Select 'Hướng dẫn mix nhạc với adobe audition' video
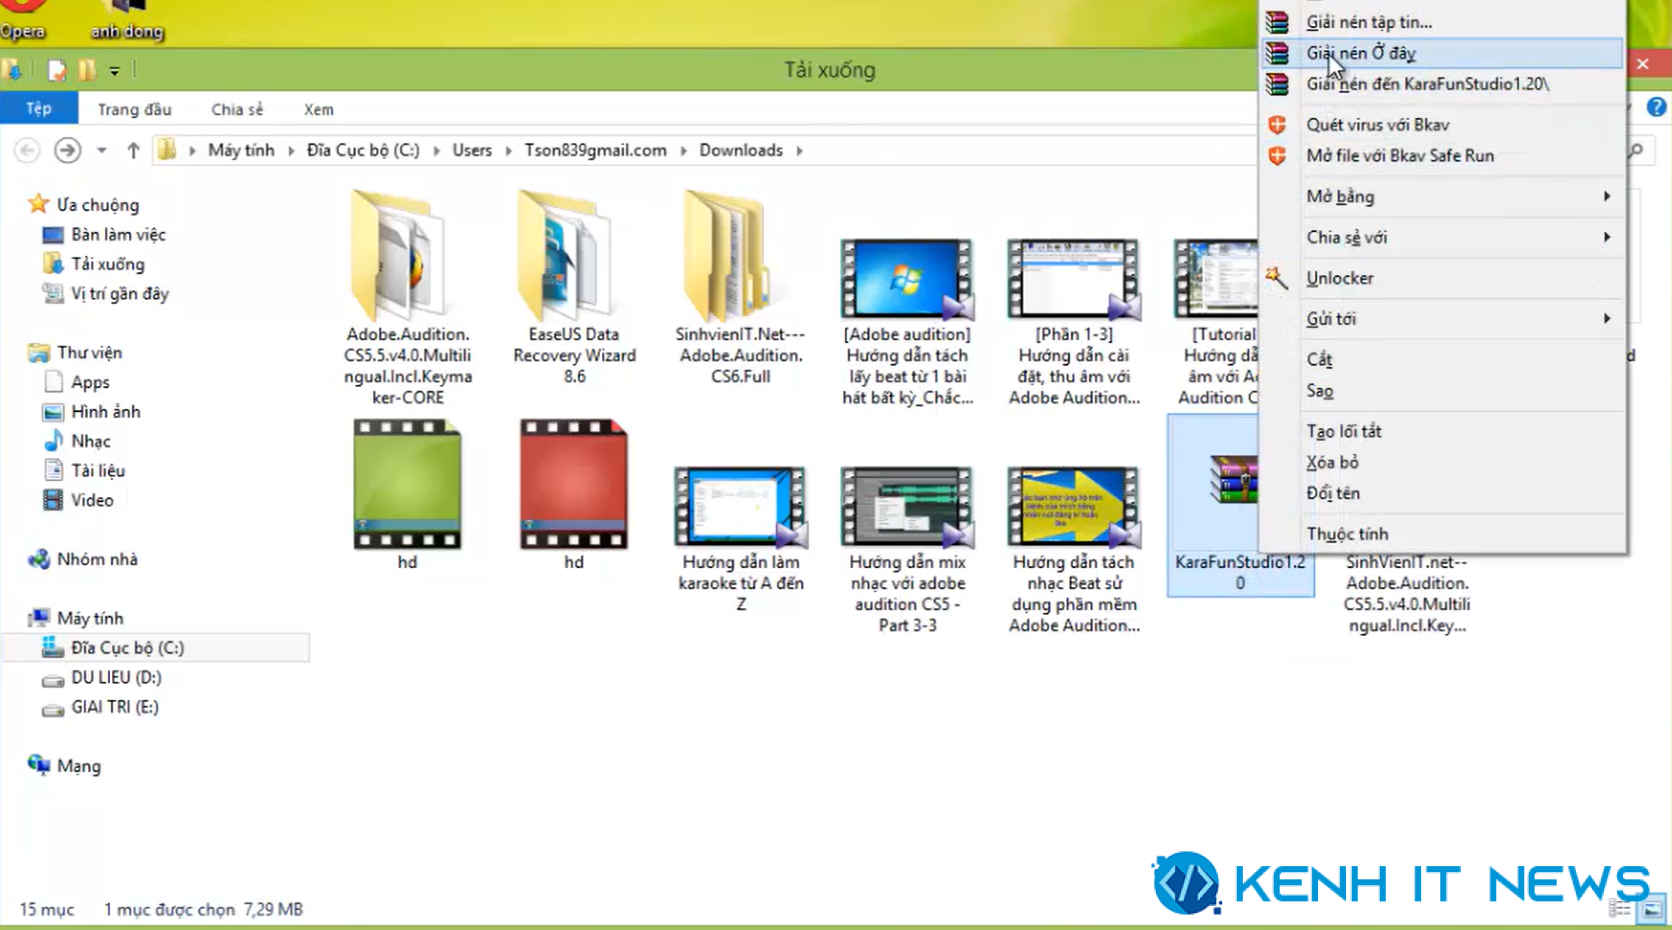This screenshot has height=930, width=1672. (907, 550)
